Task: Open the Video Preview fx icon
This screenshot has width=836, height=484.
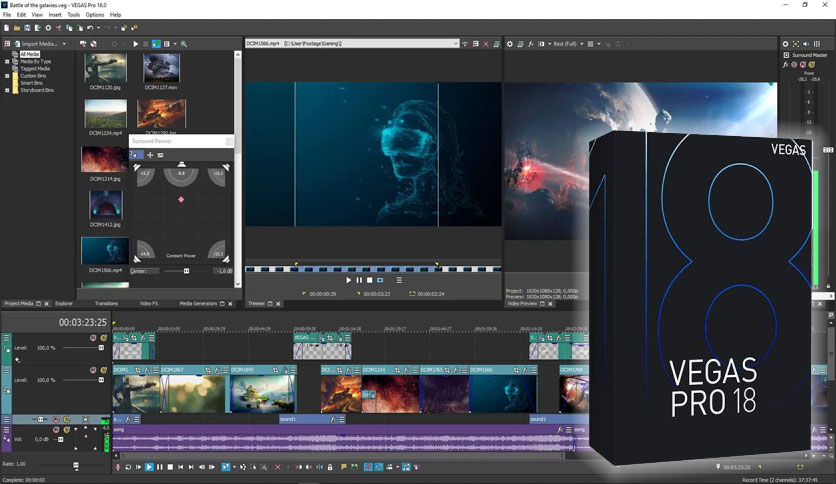Action: click(532, 44)
